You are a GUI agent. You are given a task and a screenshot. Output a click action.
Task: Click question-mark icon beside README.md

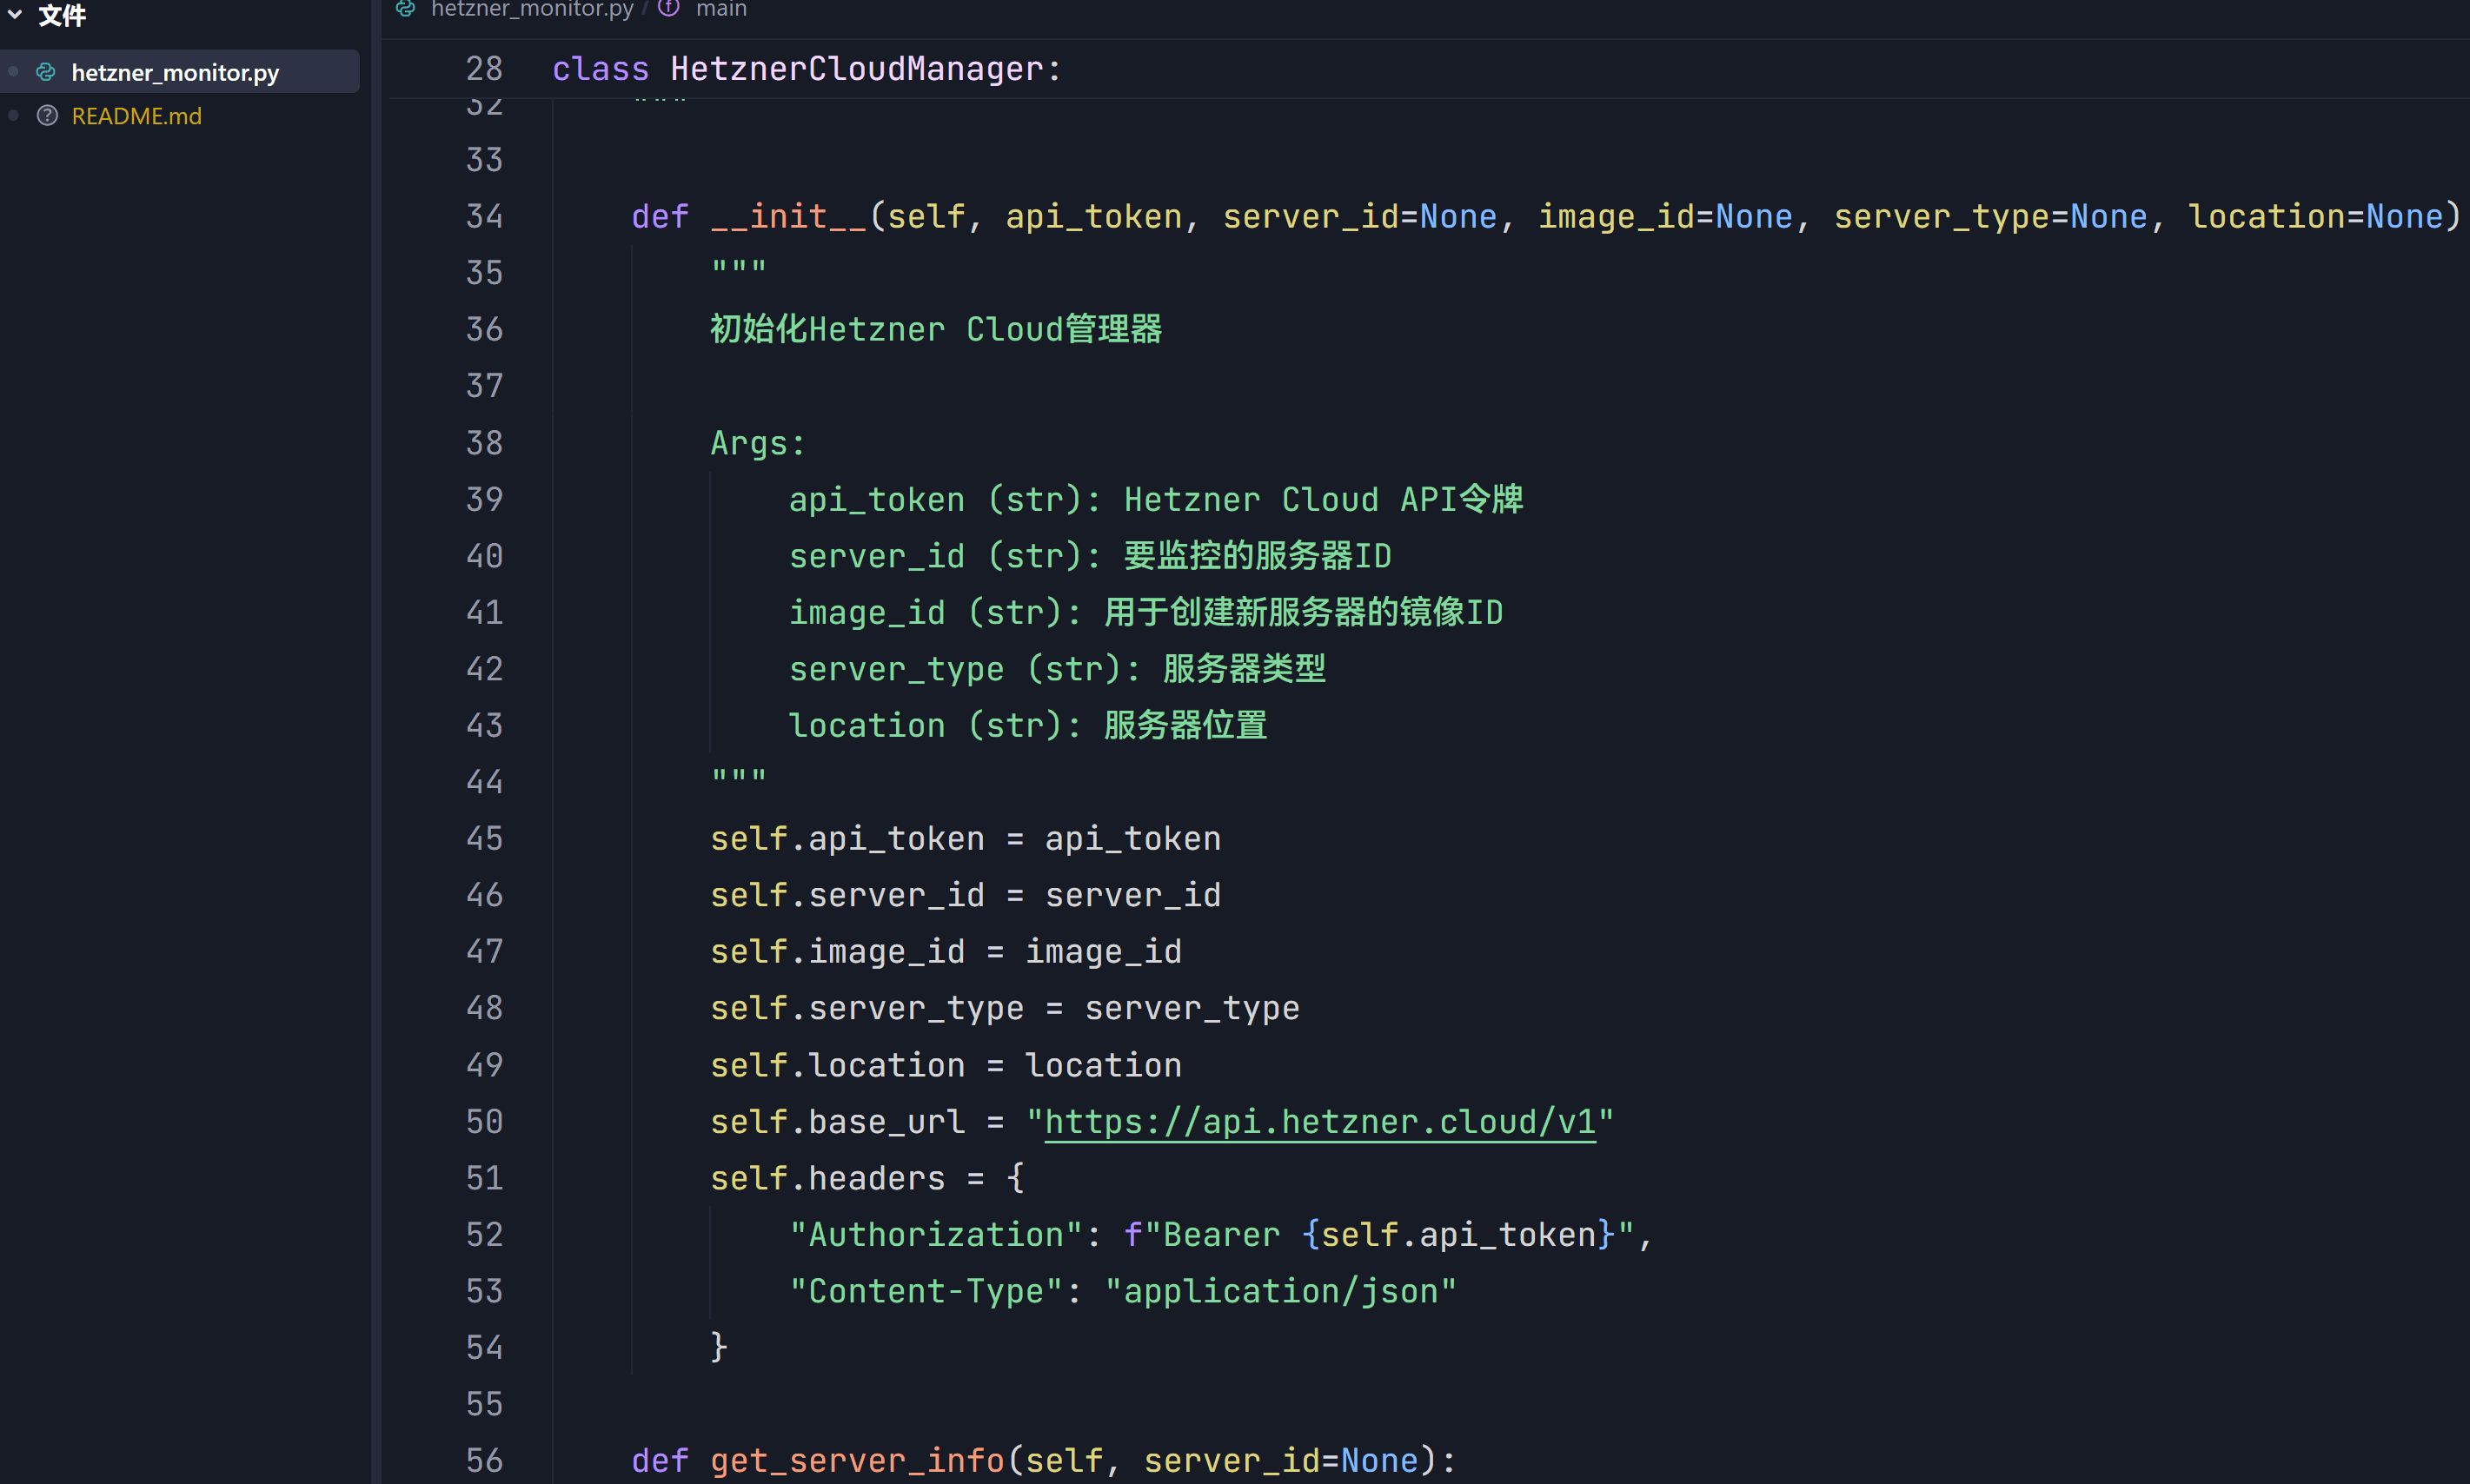(47, 116)
